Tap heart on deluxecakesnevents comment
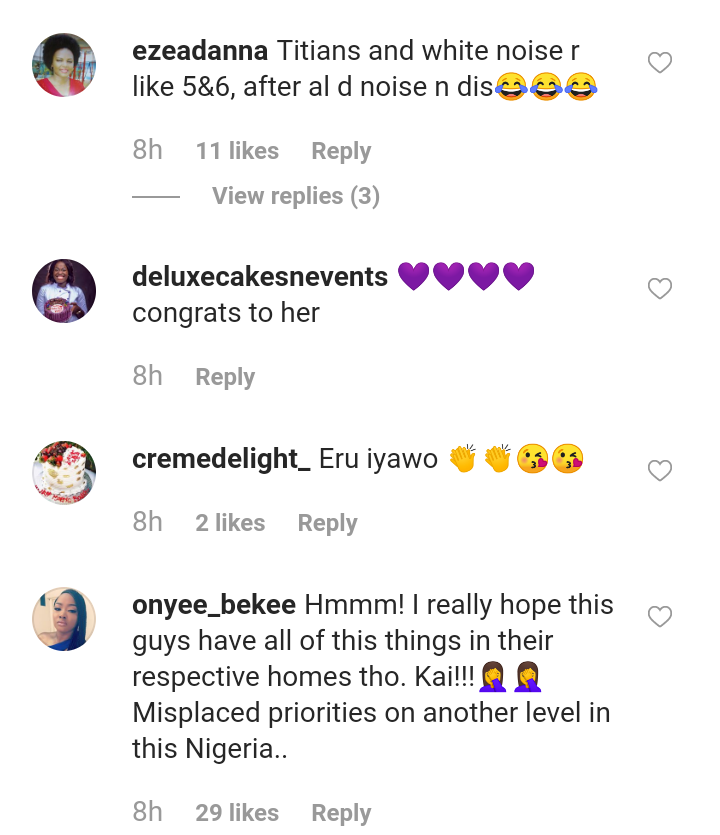Image resolution: width=720 pixels, height=835 pixels. pyautogui.click(x=660, y=289)
